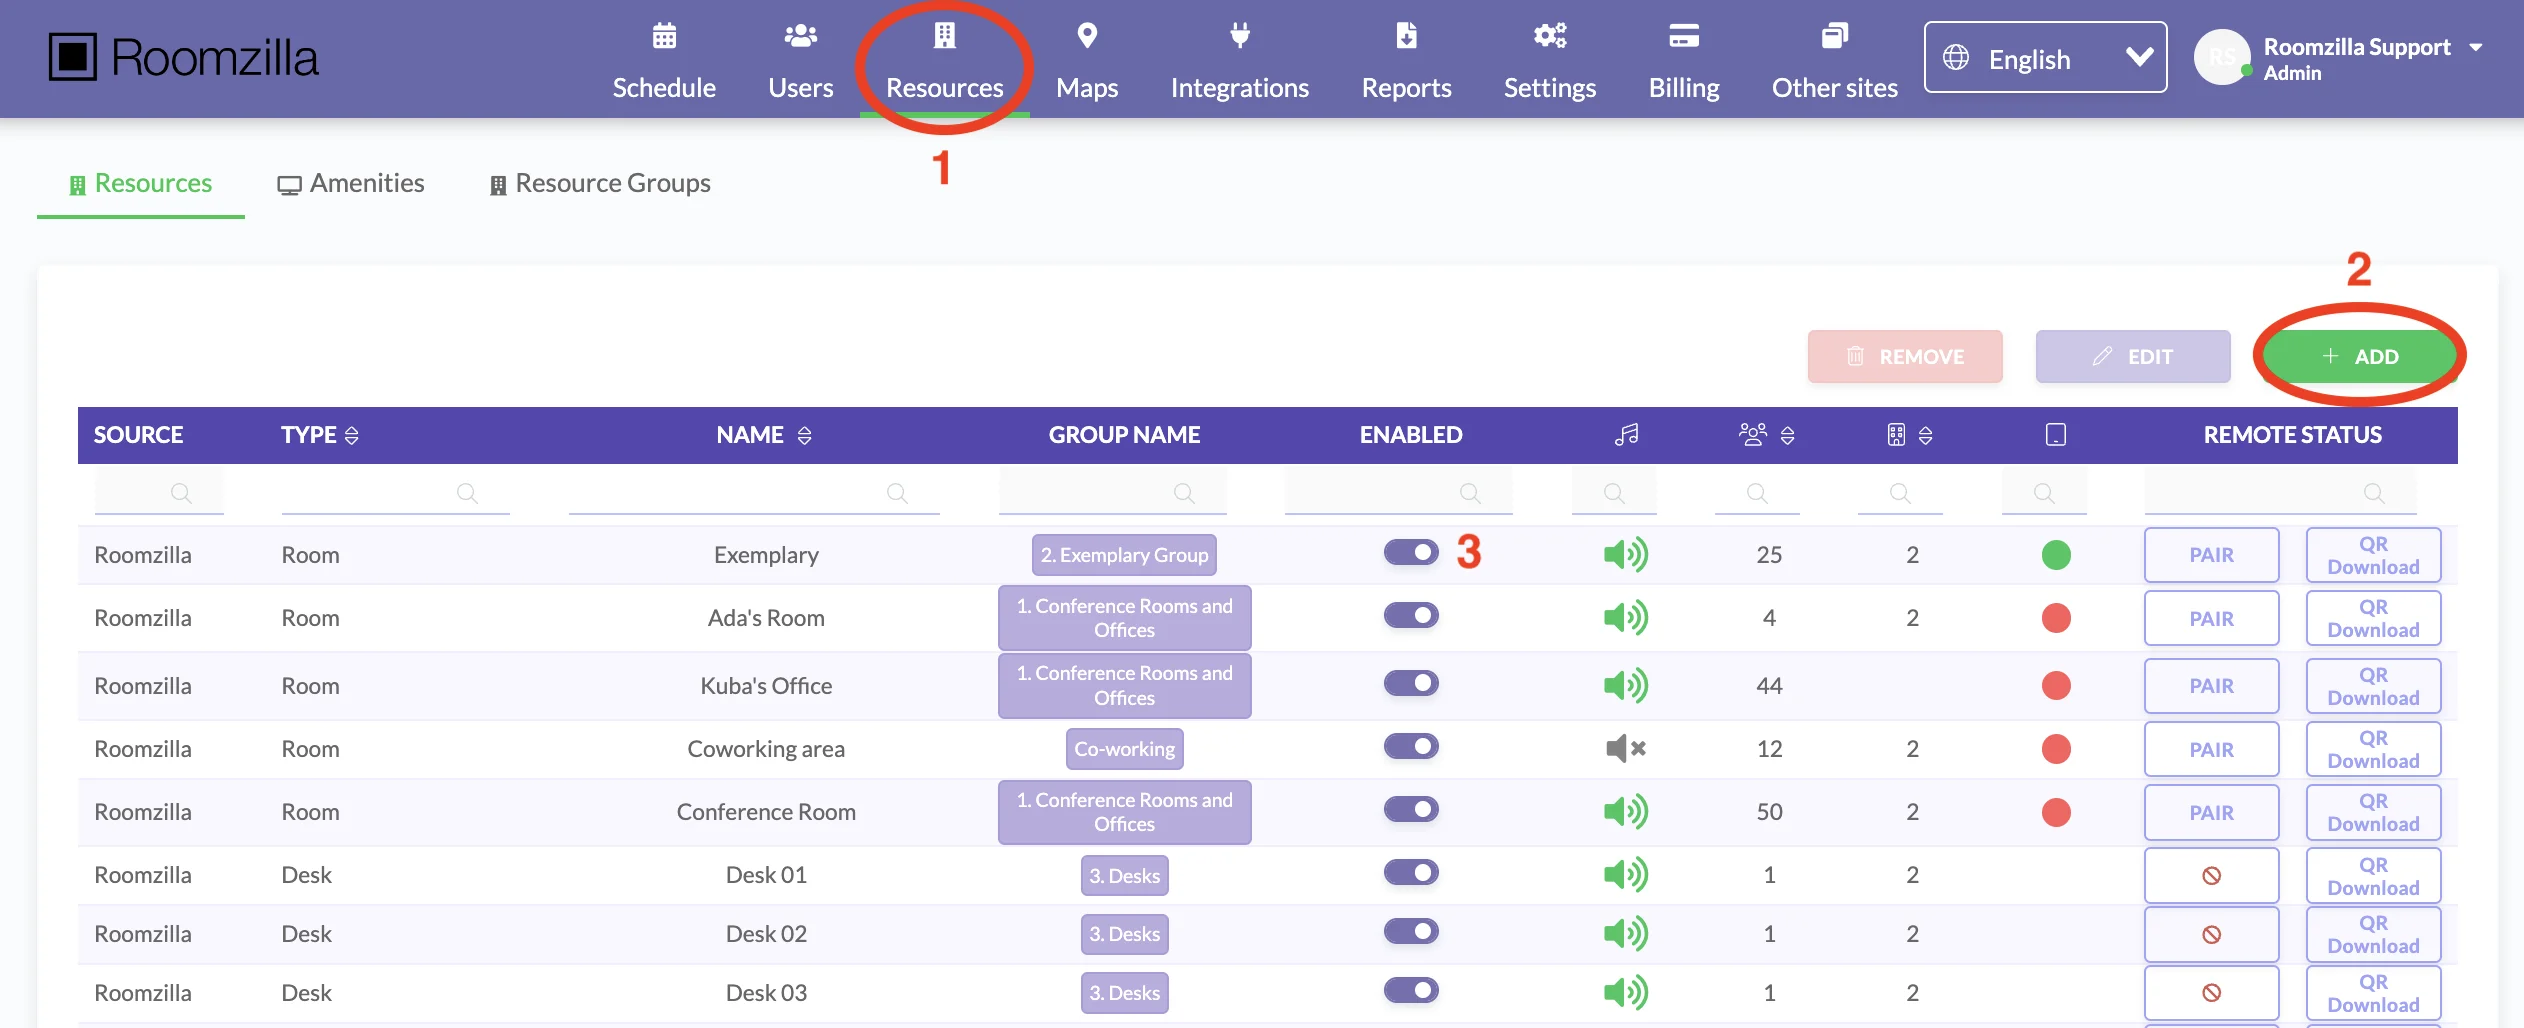2524x1028 pixels.
Task: Switch to the Resource Groups tab
Action: click(x=600, y=184)
